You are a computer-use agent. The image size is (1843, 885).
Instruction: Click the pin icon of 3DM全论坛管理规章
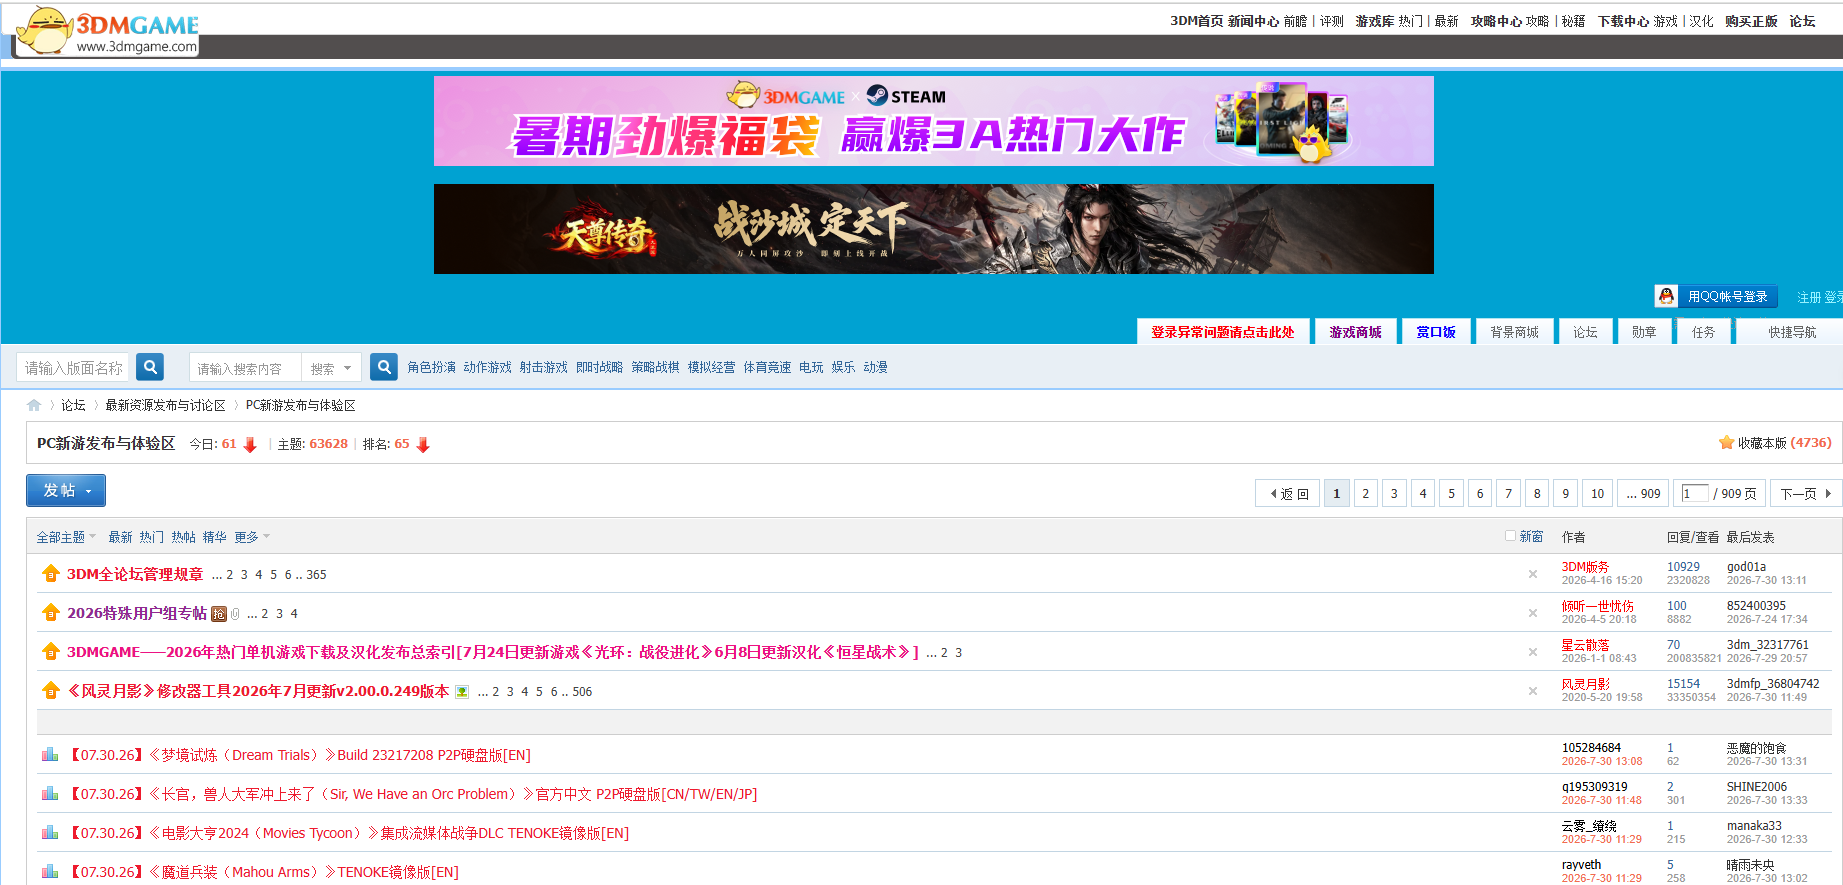51,573
